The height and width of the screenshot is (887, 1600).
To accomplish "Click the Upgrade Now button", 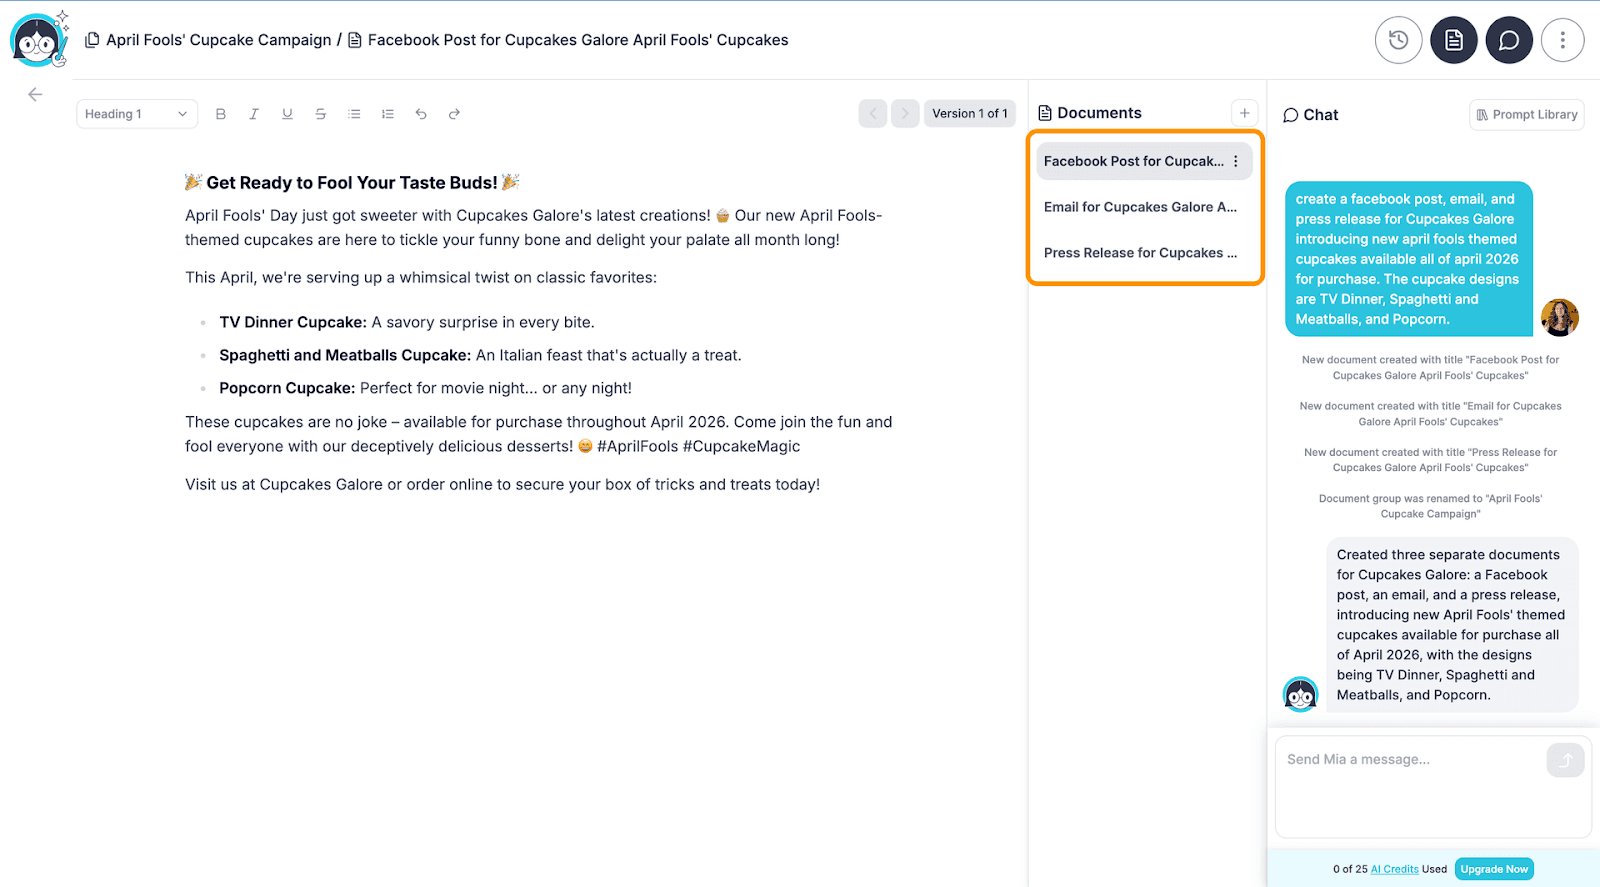I will pos(1494,869).
